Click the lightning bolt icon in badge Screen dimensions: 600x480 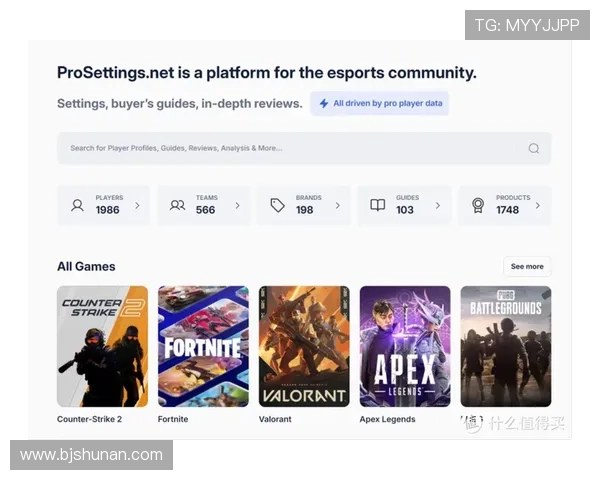click(323, 103)
